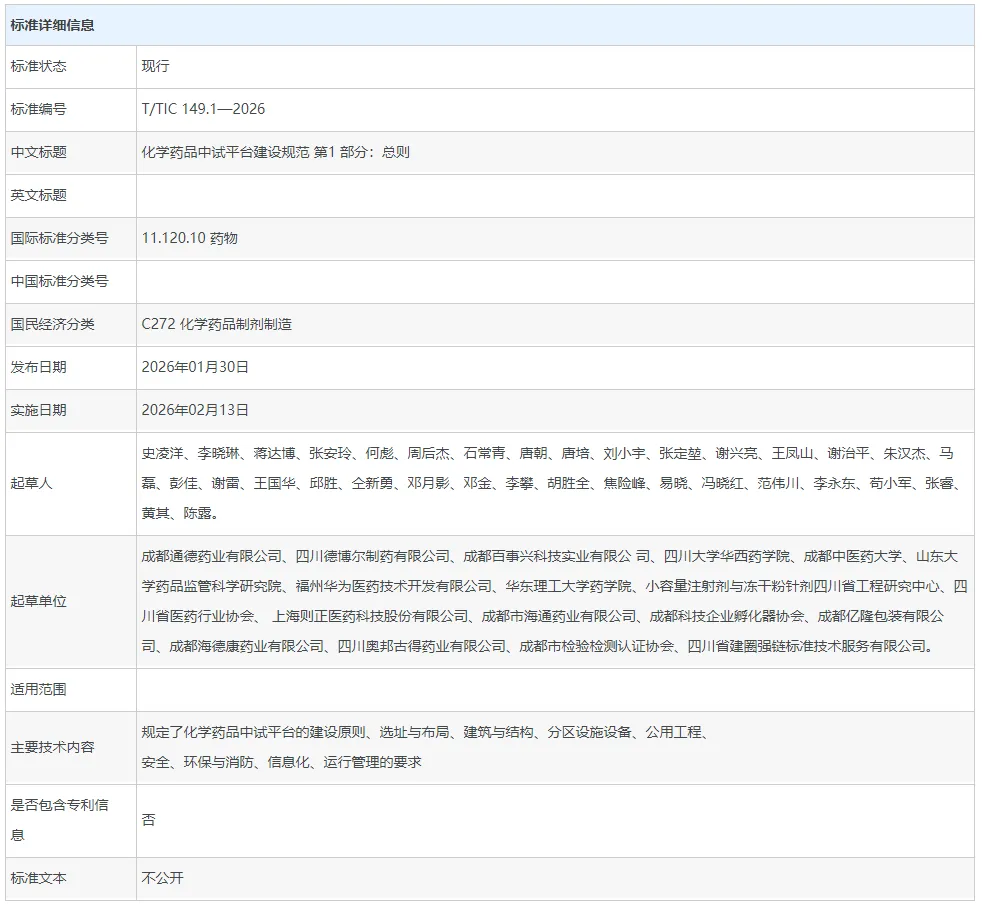Click the patent info value 否

pos(149,820)
